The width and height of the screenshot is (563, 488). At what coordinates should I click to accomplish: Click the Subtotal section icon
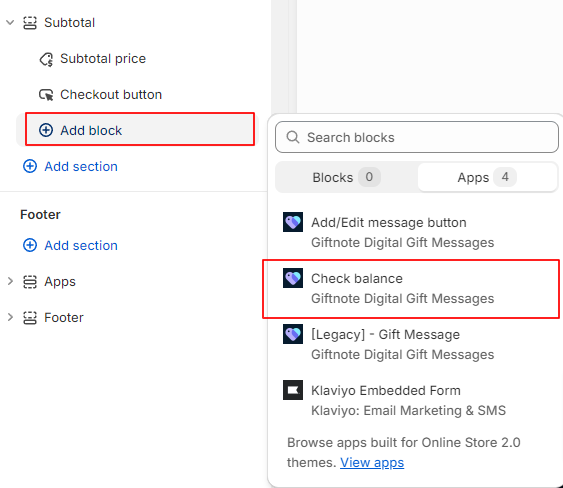(30, 23)
